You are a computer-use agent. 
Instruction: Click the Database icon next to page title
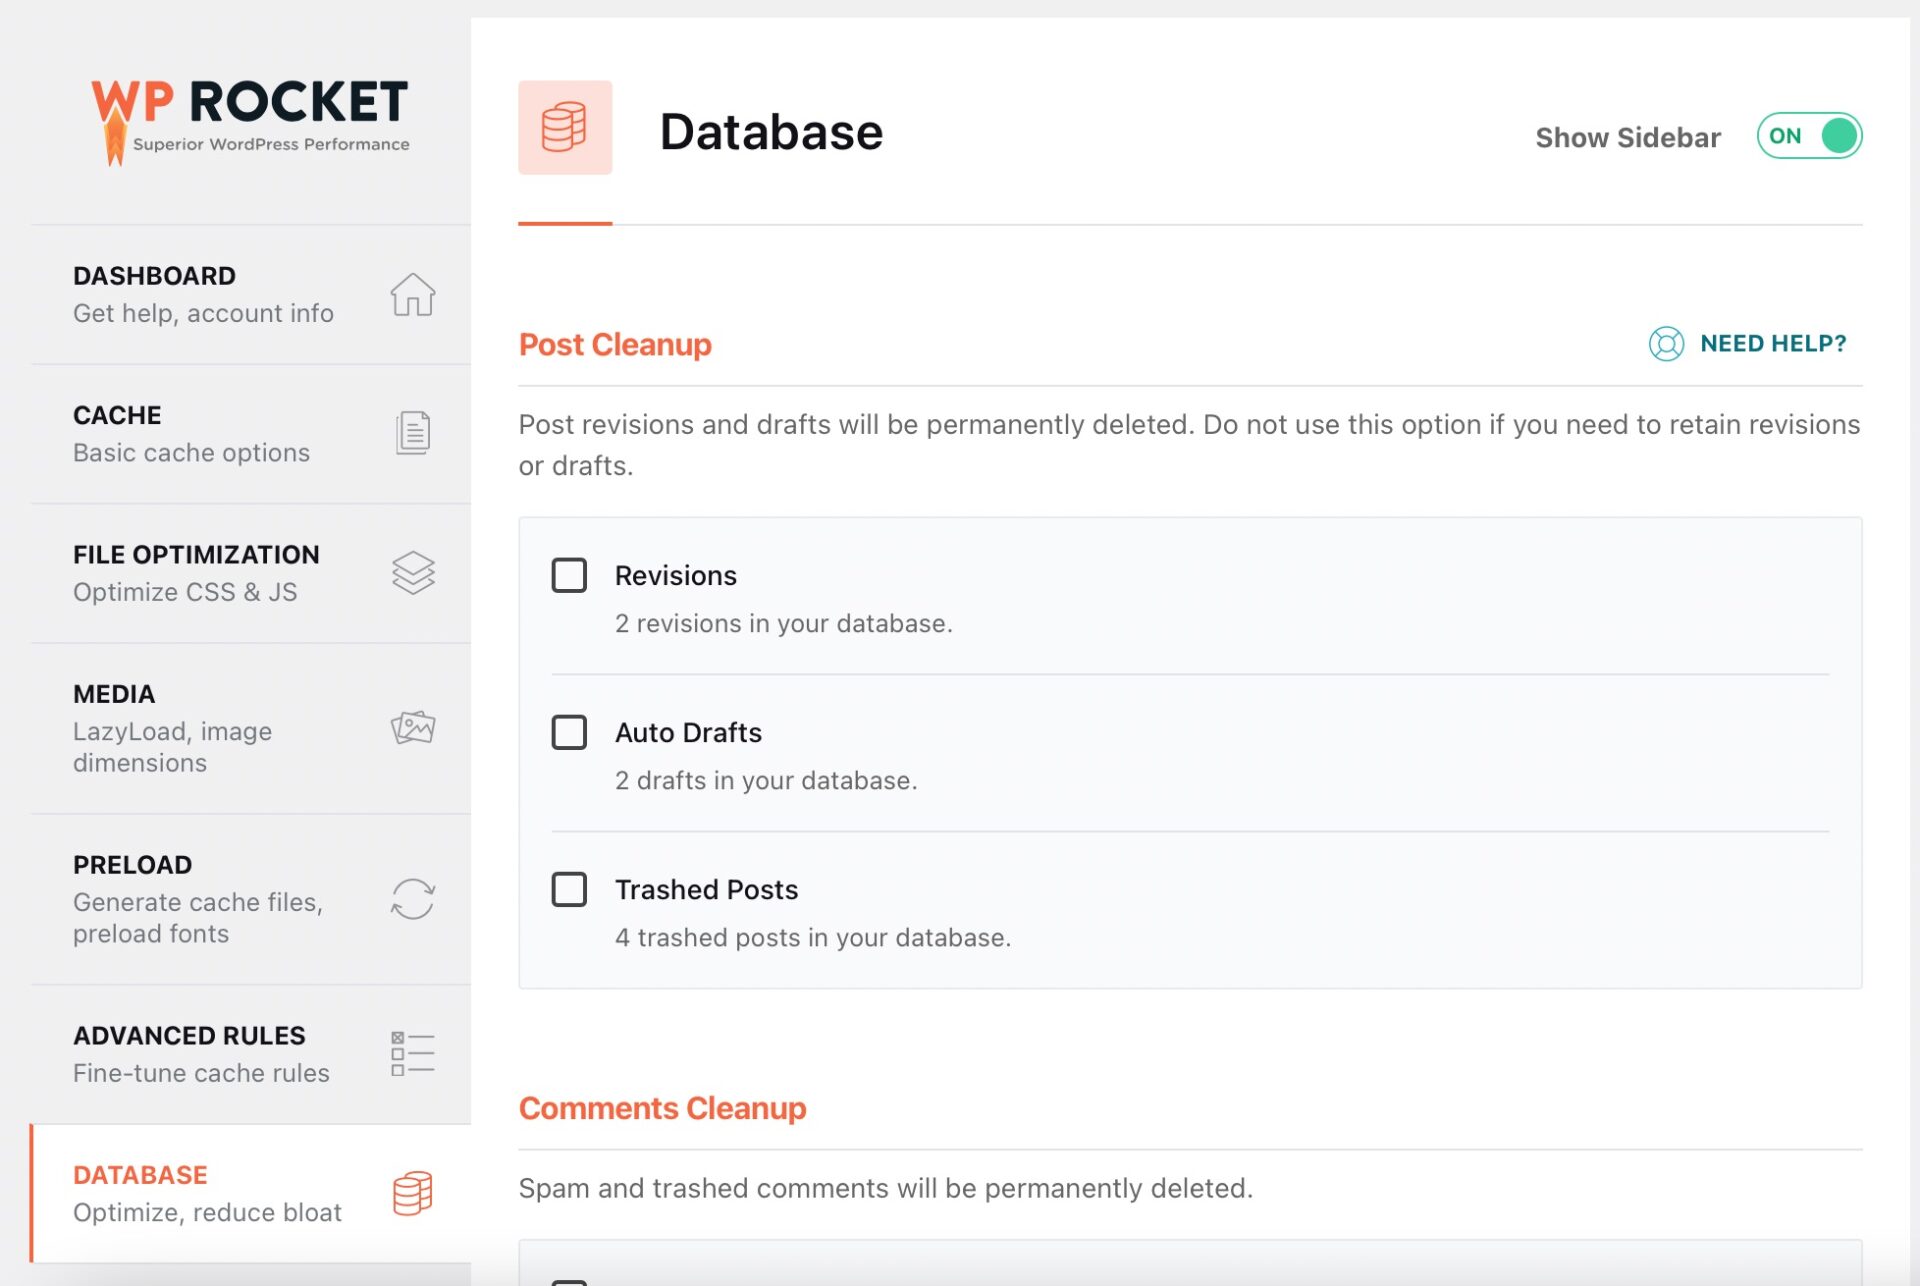click(x=566, y=126)
